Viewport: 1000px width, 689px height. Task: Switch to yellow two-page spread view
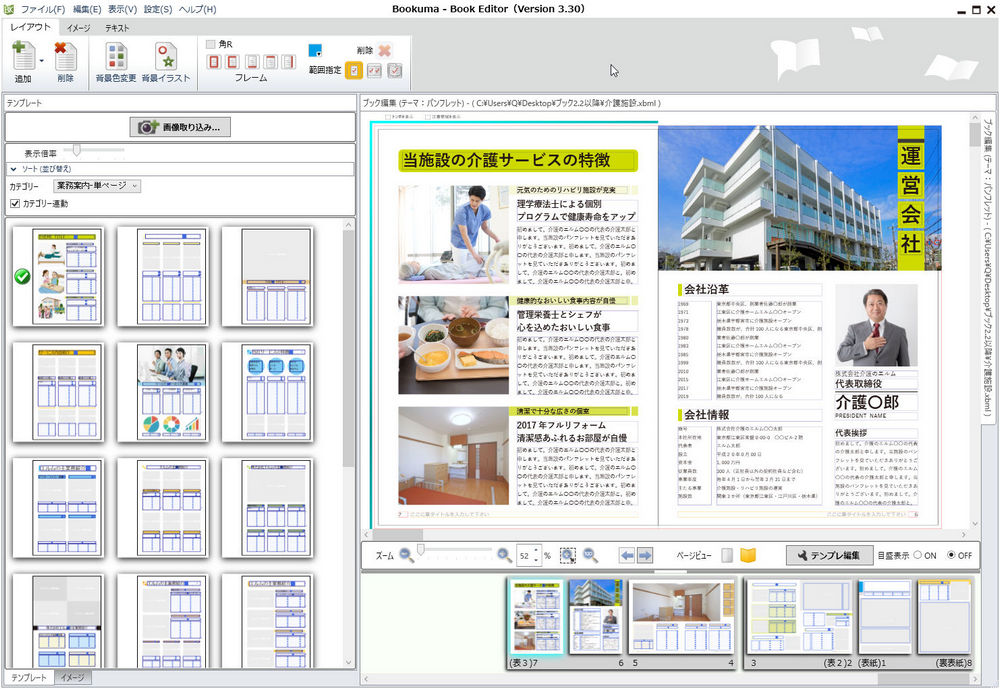coord(748,555)
